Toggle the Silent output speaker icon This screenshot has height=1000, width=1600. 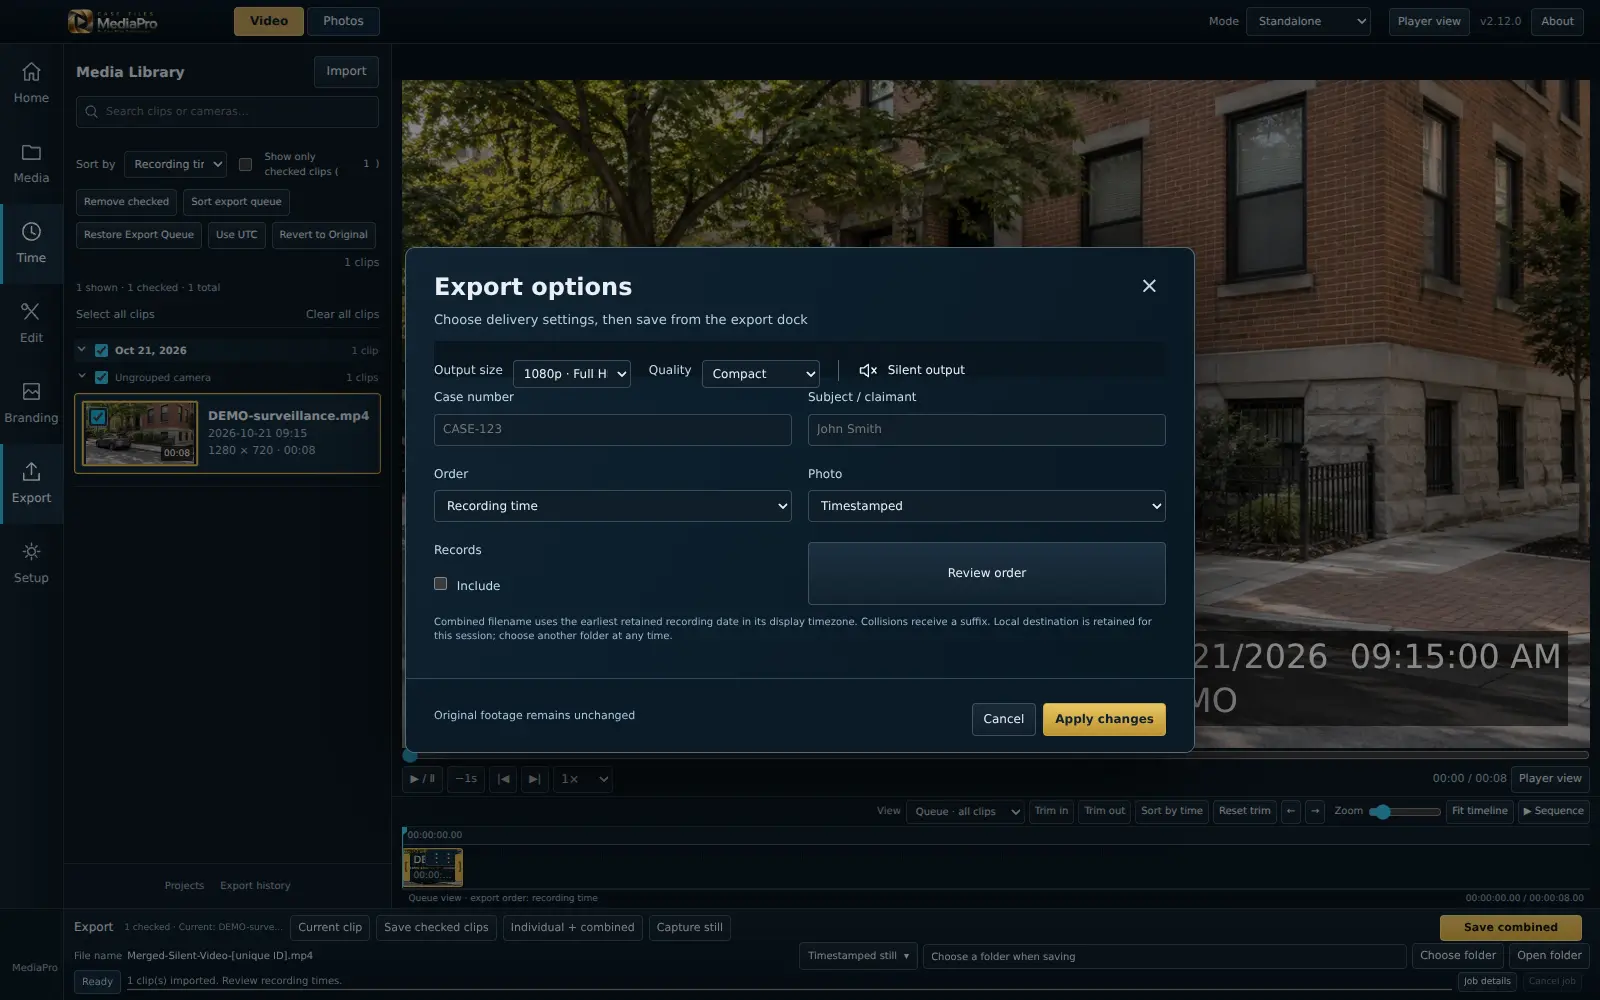point(868,370)
